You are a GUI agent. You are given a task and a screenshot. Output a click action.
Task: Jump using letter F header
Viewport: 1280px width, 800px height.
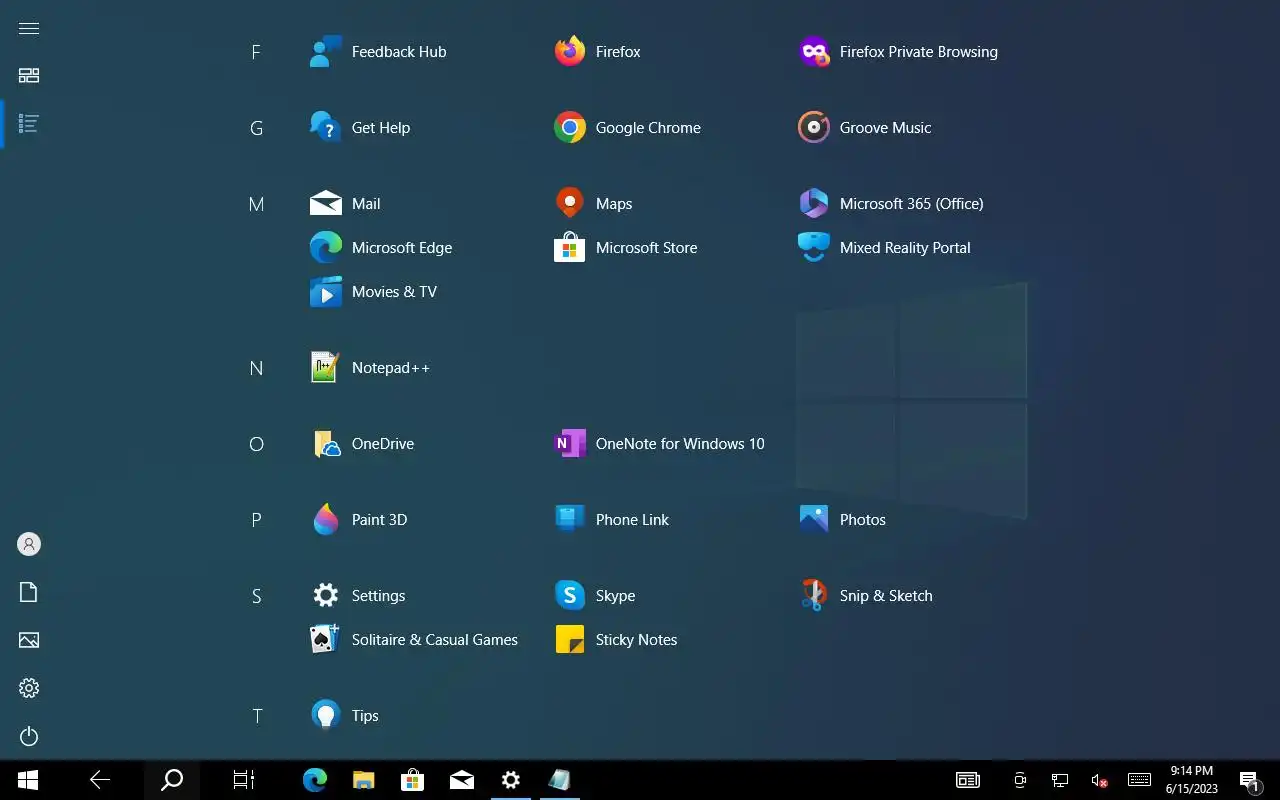pyautogui.click(x=256, y=52)
